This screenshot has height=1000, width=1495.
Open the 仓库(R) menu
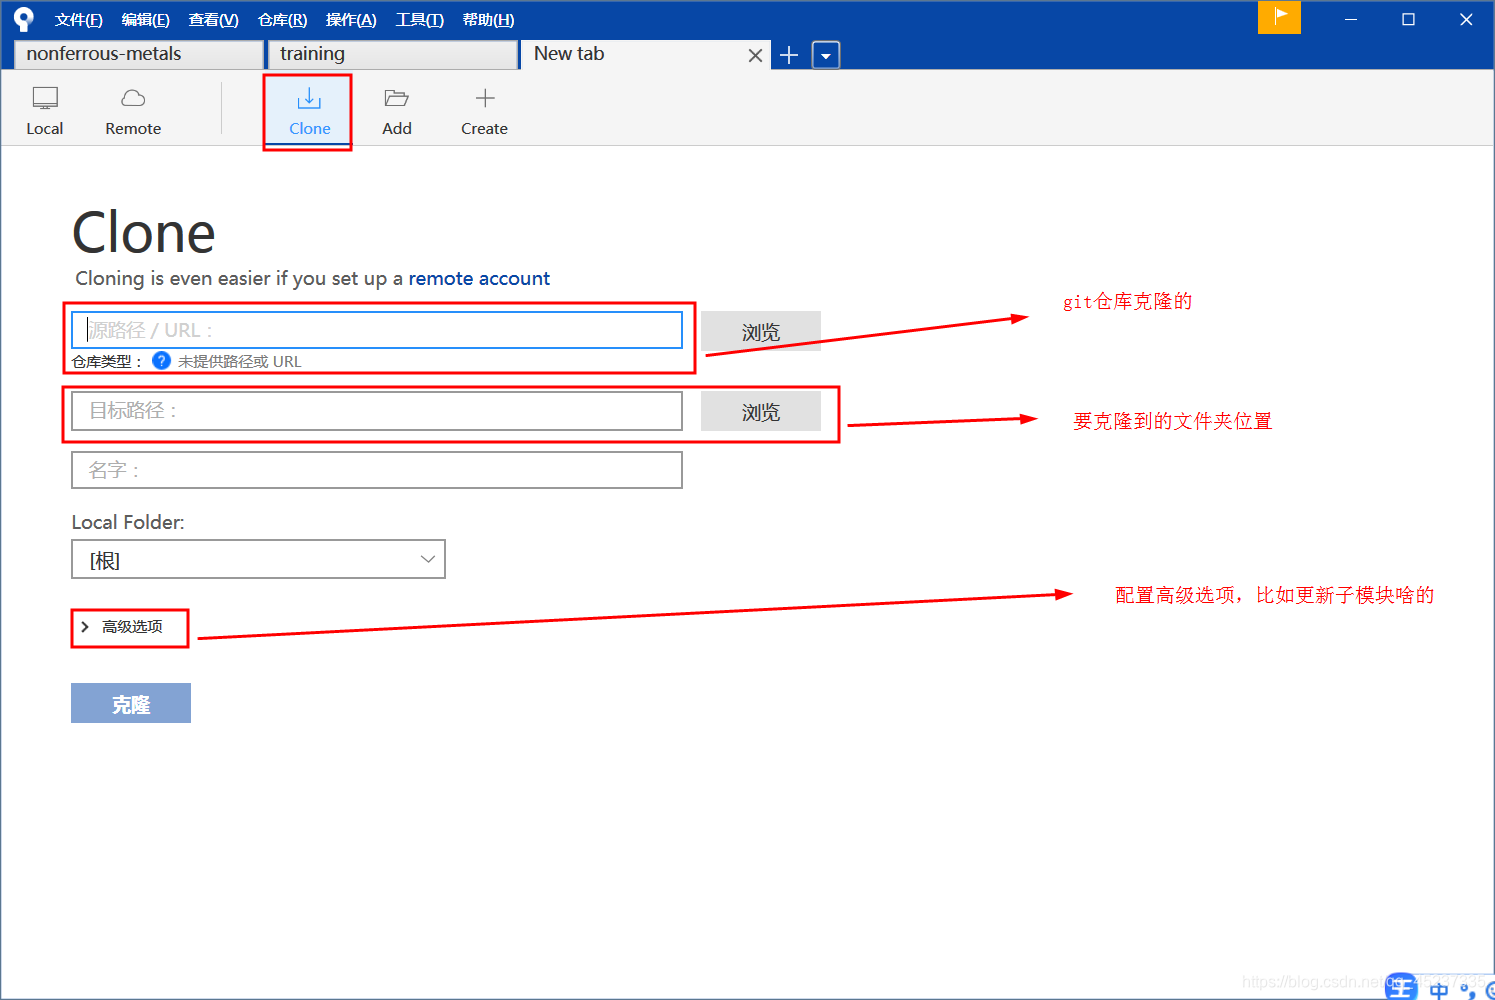pyautogui.click(x=282, y=20)
